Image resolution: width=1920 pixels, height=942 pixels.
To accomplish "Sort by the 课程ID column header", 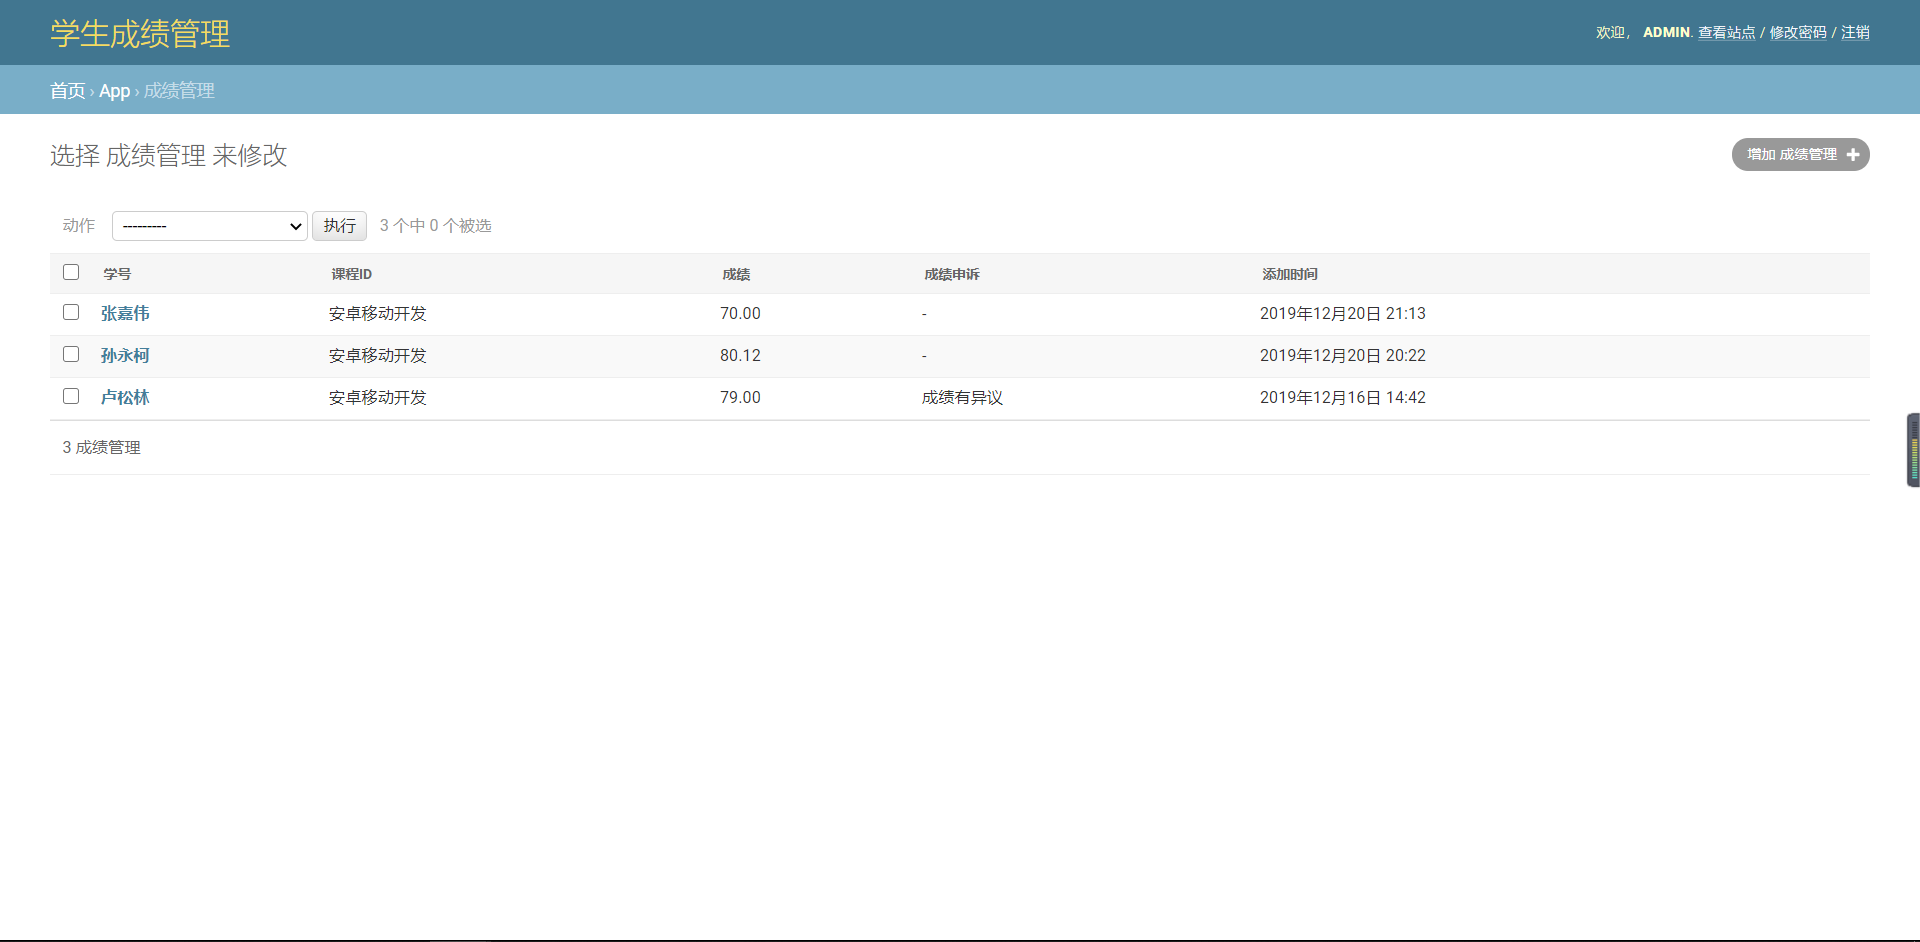I will coord(352,274).
